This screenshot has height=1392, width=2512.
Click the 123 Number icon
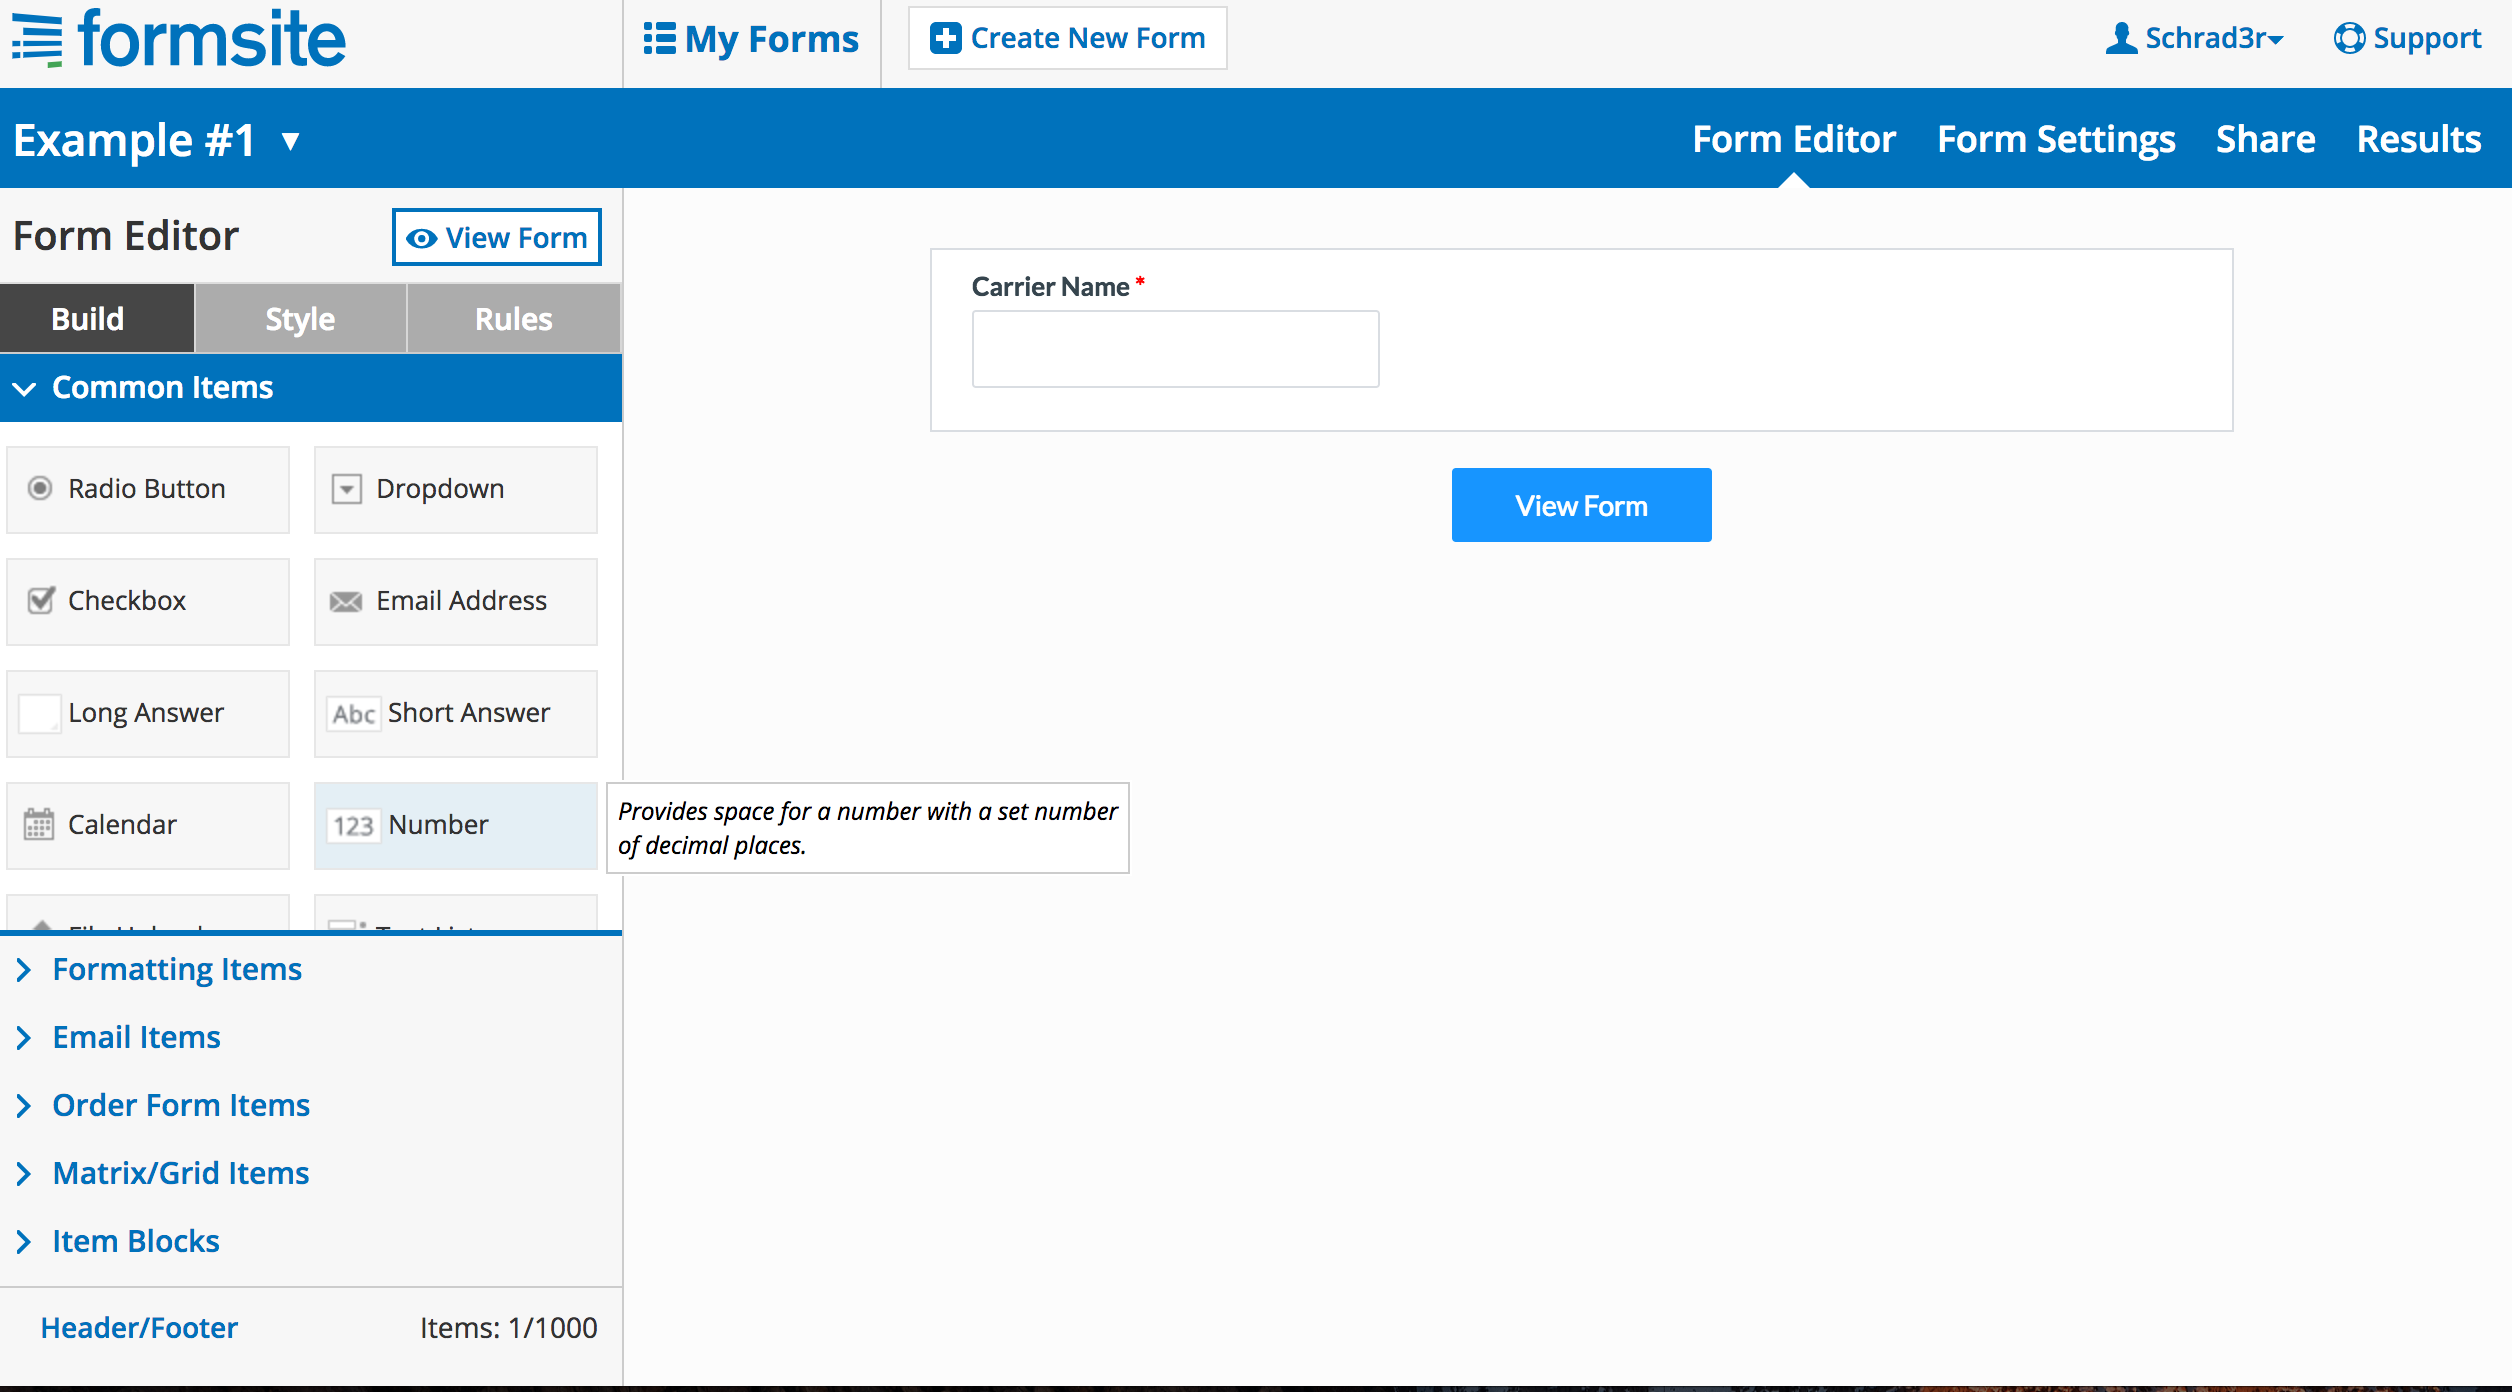(354, 825)
